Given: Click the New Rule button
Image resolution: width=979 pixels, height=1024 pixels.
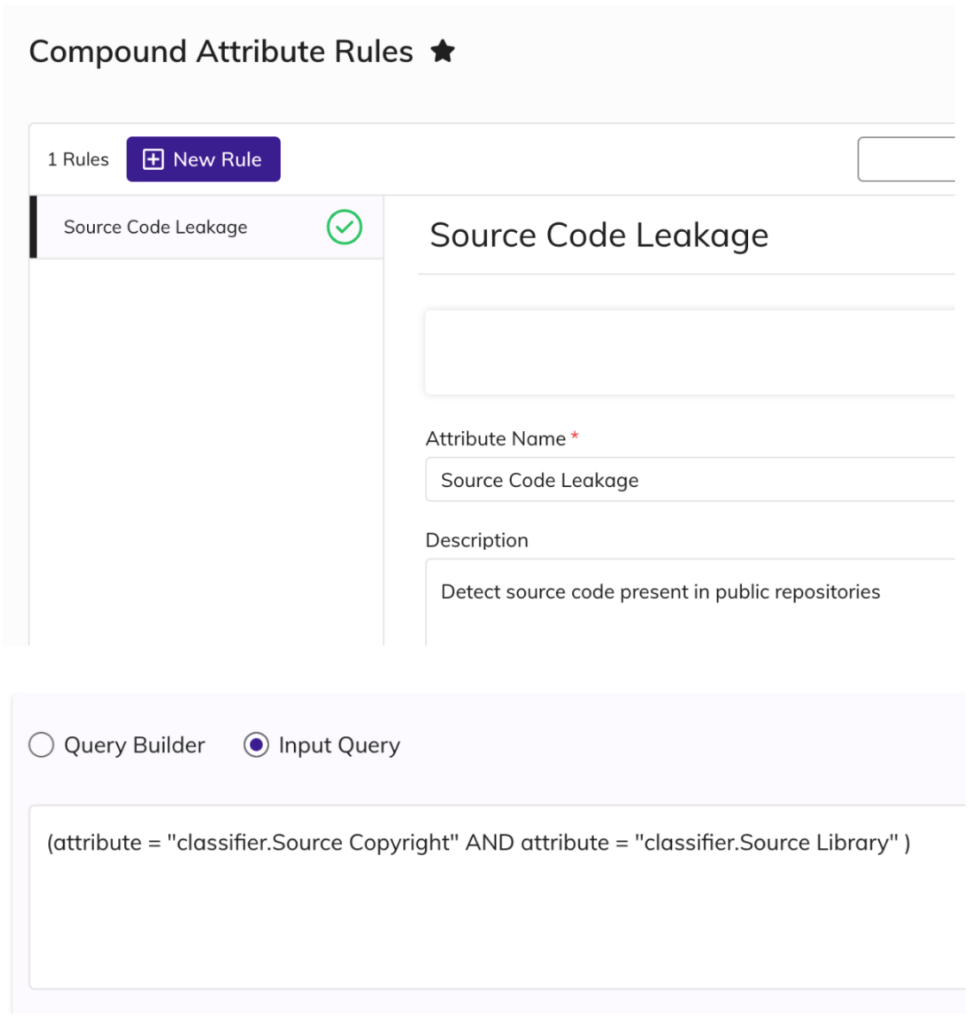Looking at the screenshot, I should (203, 158).
